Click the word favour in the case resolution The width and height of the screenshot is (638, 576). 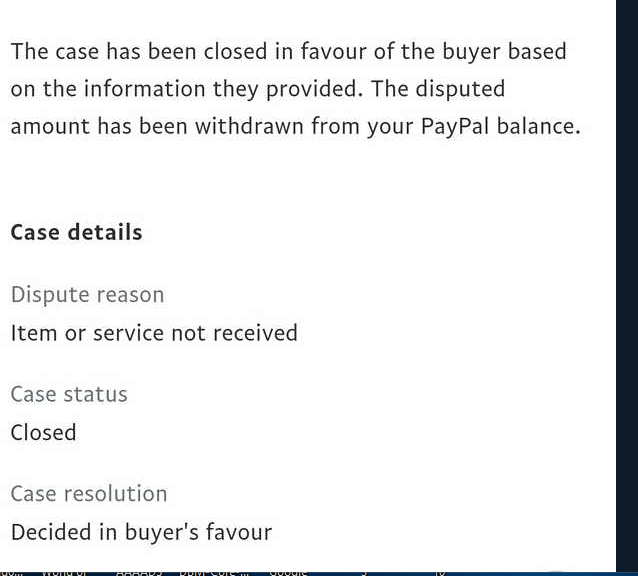click(x=241, y=531)
